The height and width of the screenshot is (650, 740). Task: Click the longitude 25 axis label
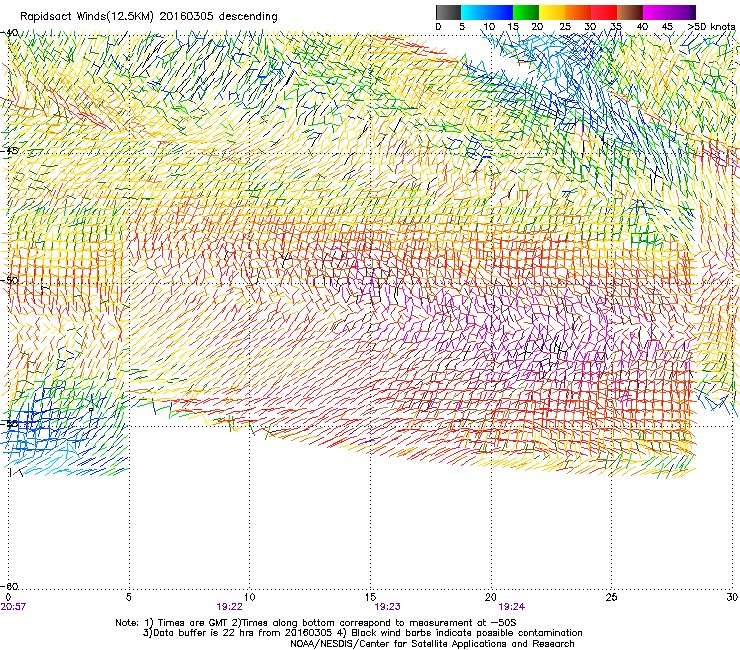tap(611, 597)
